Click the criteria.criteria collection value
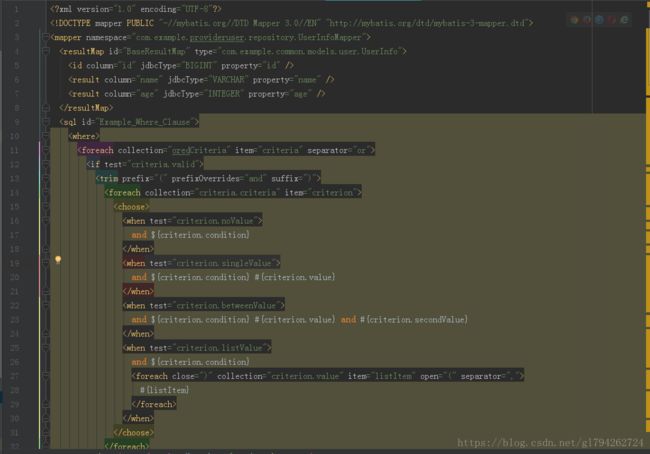650x454 pixels. click(238, 192)
